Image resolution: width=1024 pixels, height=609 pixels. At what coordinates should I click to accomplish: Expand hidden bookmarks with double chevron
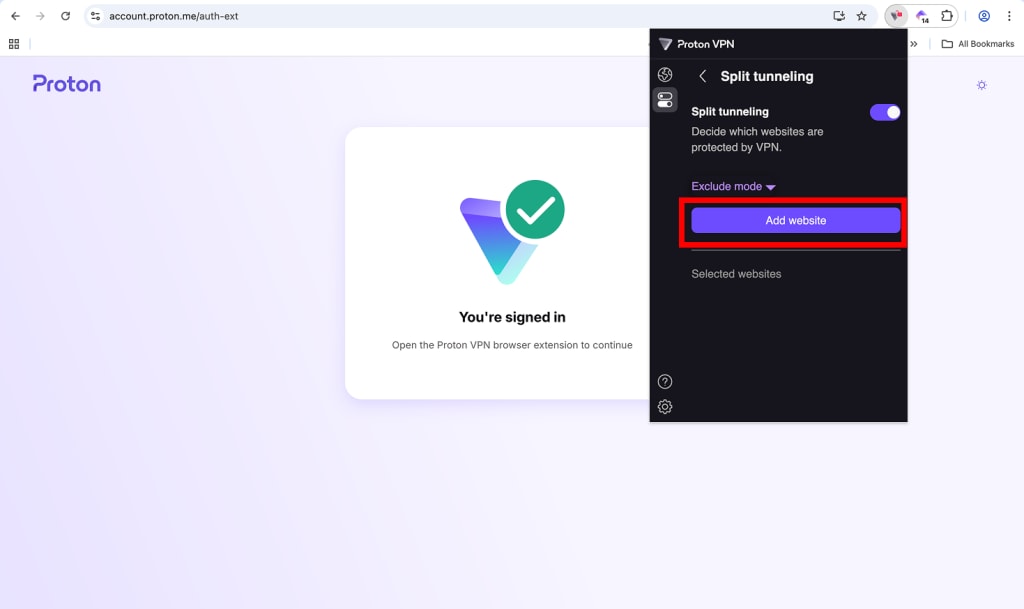(914, 44)
